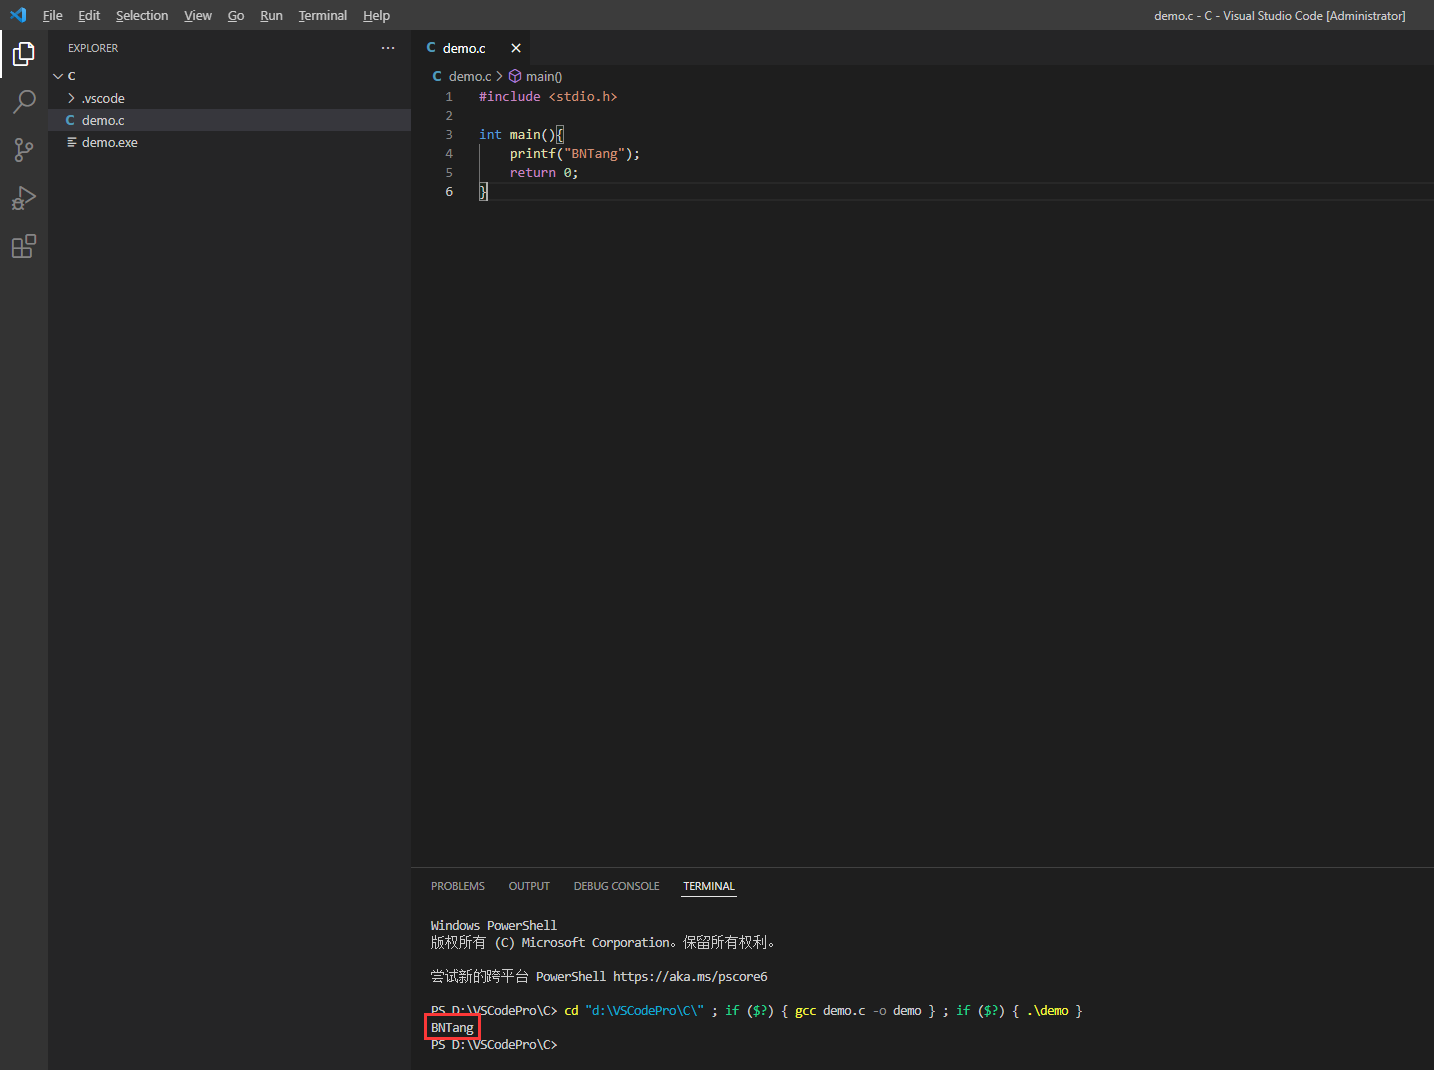The image size is (1434, 1070).
Task: Close the demo.c editor tab
Action: pyautogui.click(x=516, y=48)
